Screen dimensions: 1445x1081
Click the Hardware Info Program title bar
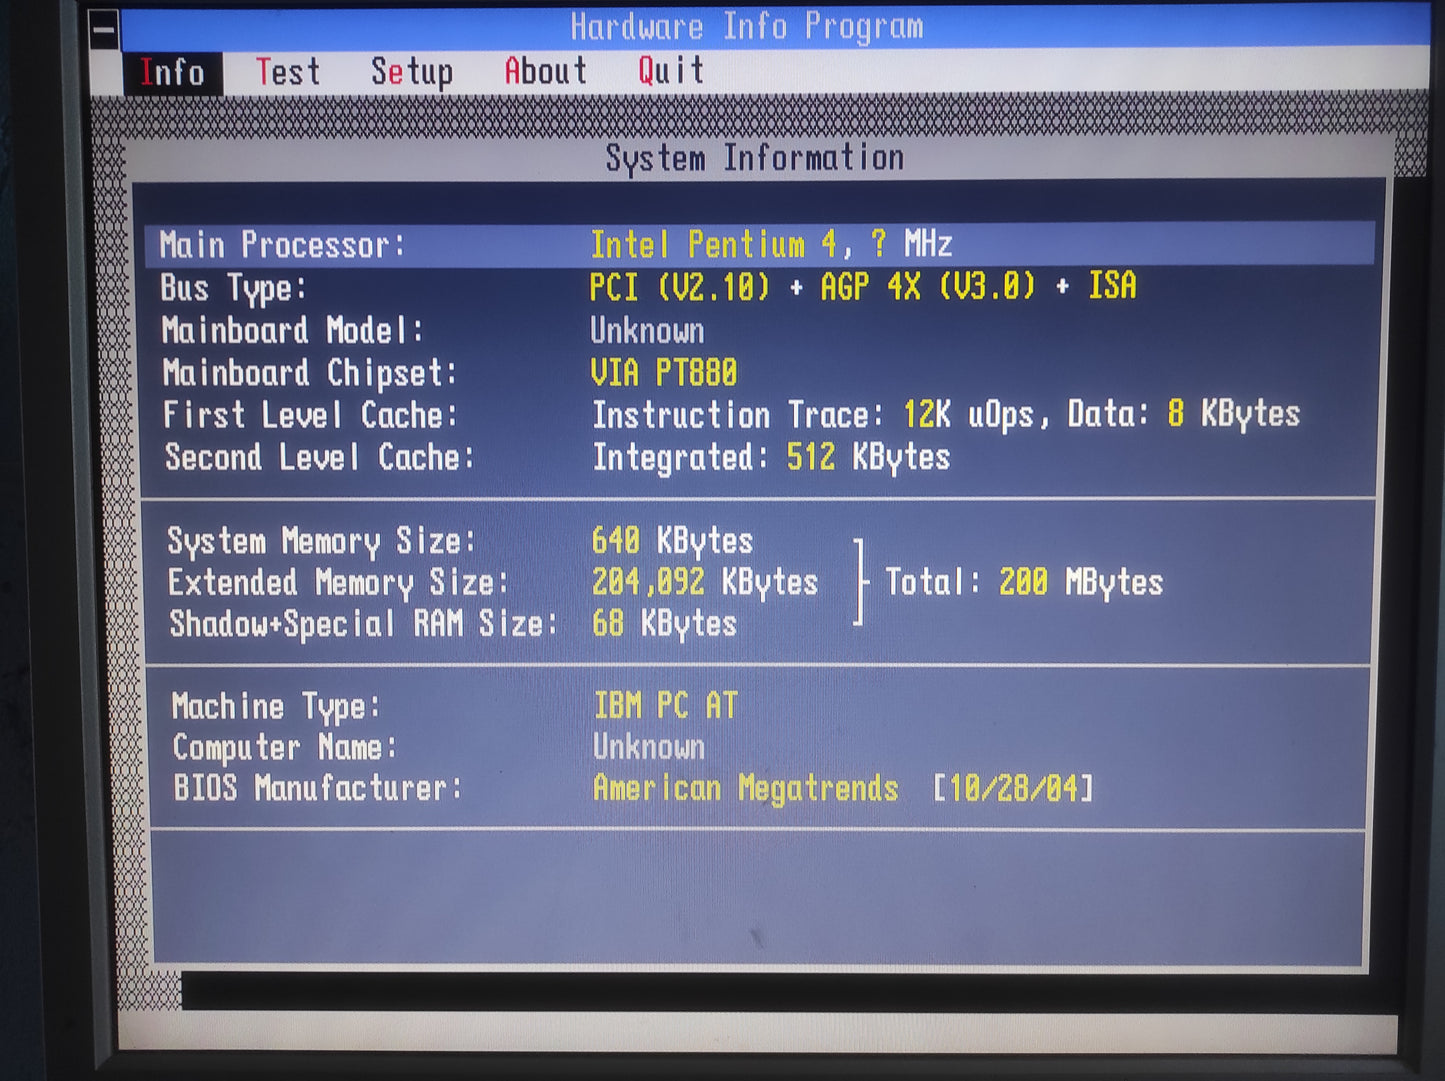pyautogui.click(x=746, y=27)
